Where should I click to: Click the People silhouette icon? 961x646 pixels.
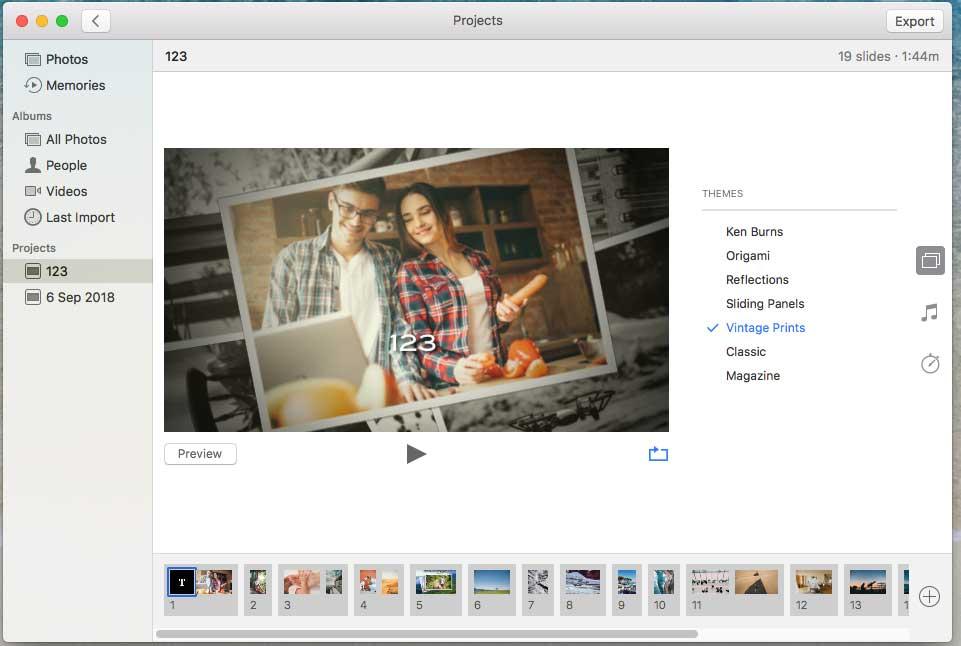coord(33,165)
